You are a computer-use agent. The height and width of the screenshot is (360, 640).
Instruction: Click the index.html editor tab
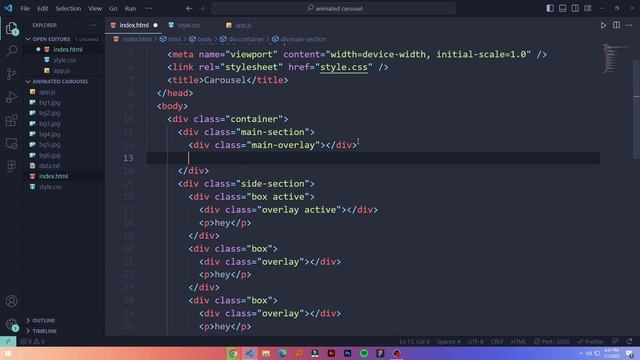tap(133, 25)
